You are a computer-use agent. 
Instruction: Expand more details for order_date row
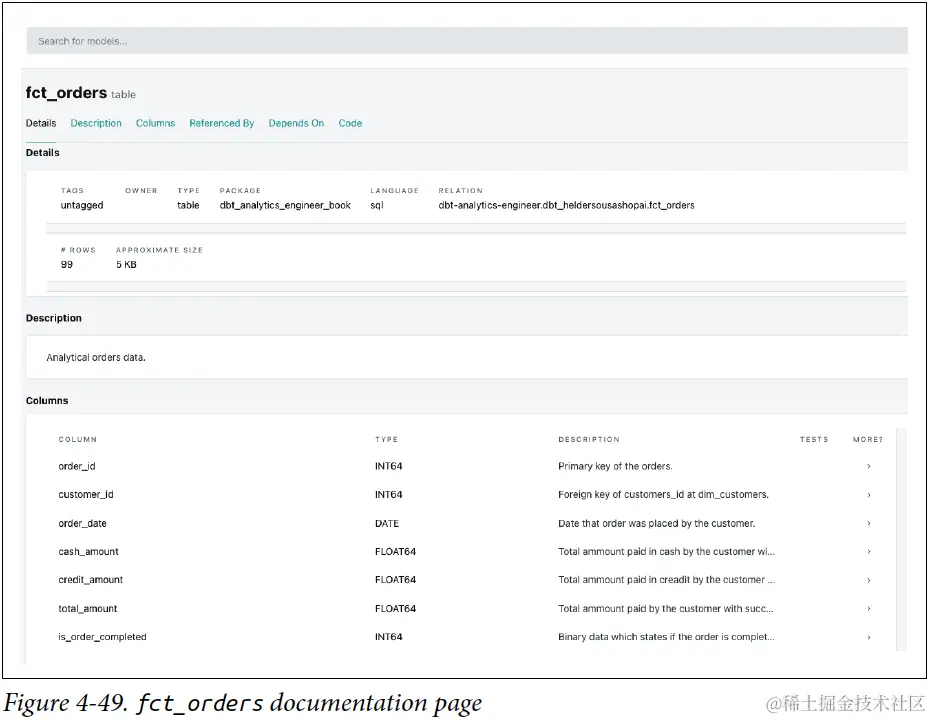[x=868, y=523]
